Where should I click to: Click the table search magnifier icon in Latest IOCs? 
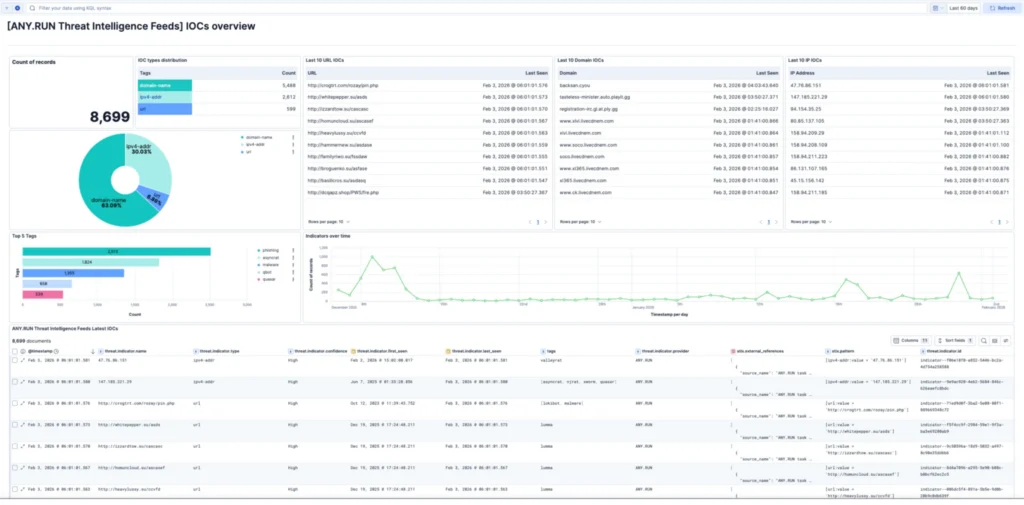tap(984, 340)
